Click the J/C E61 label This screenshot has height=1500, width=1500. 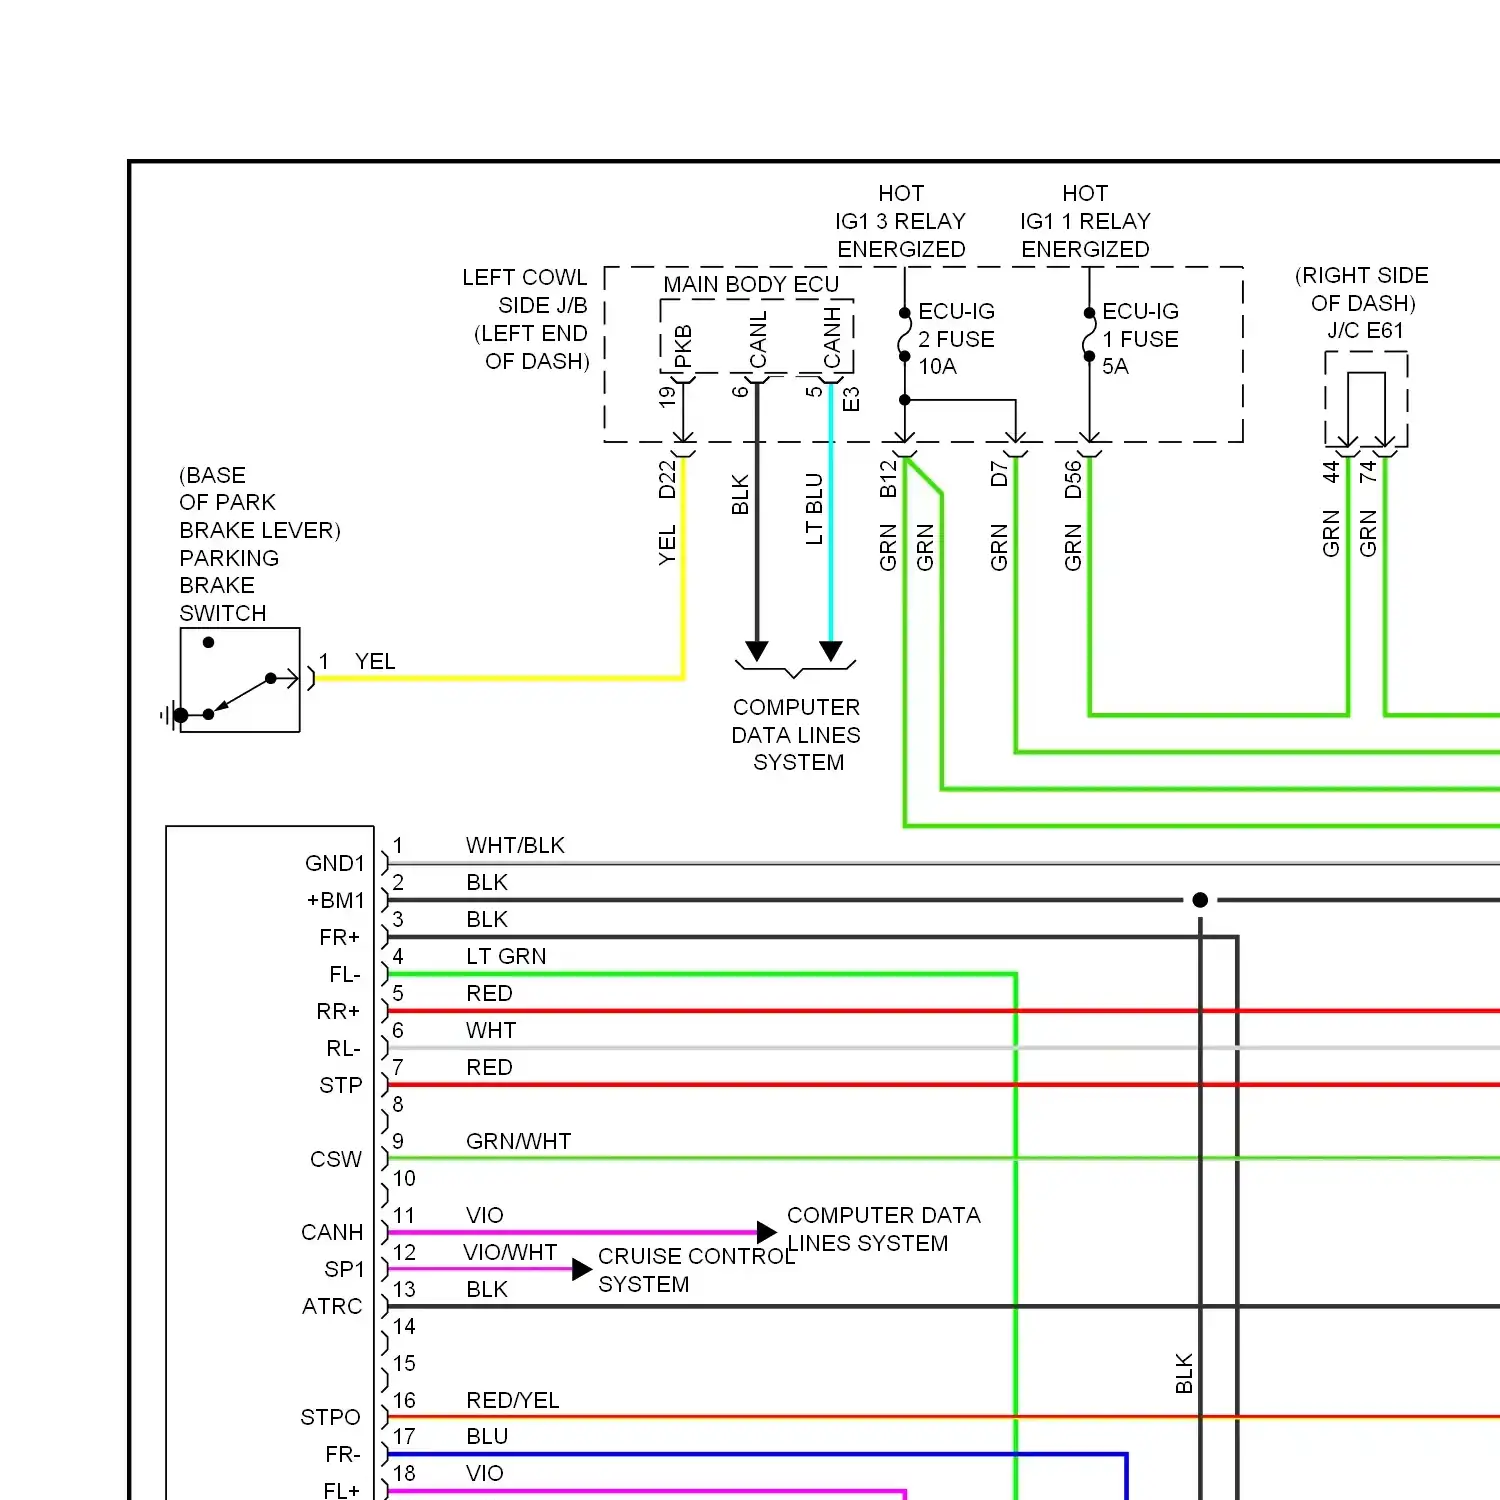(1365, 331)
